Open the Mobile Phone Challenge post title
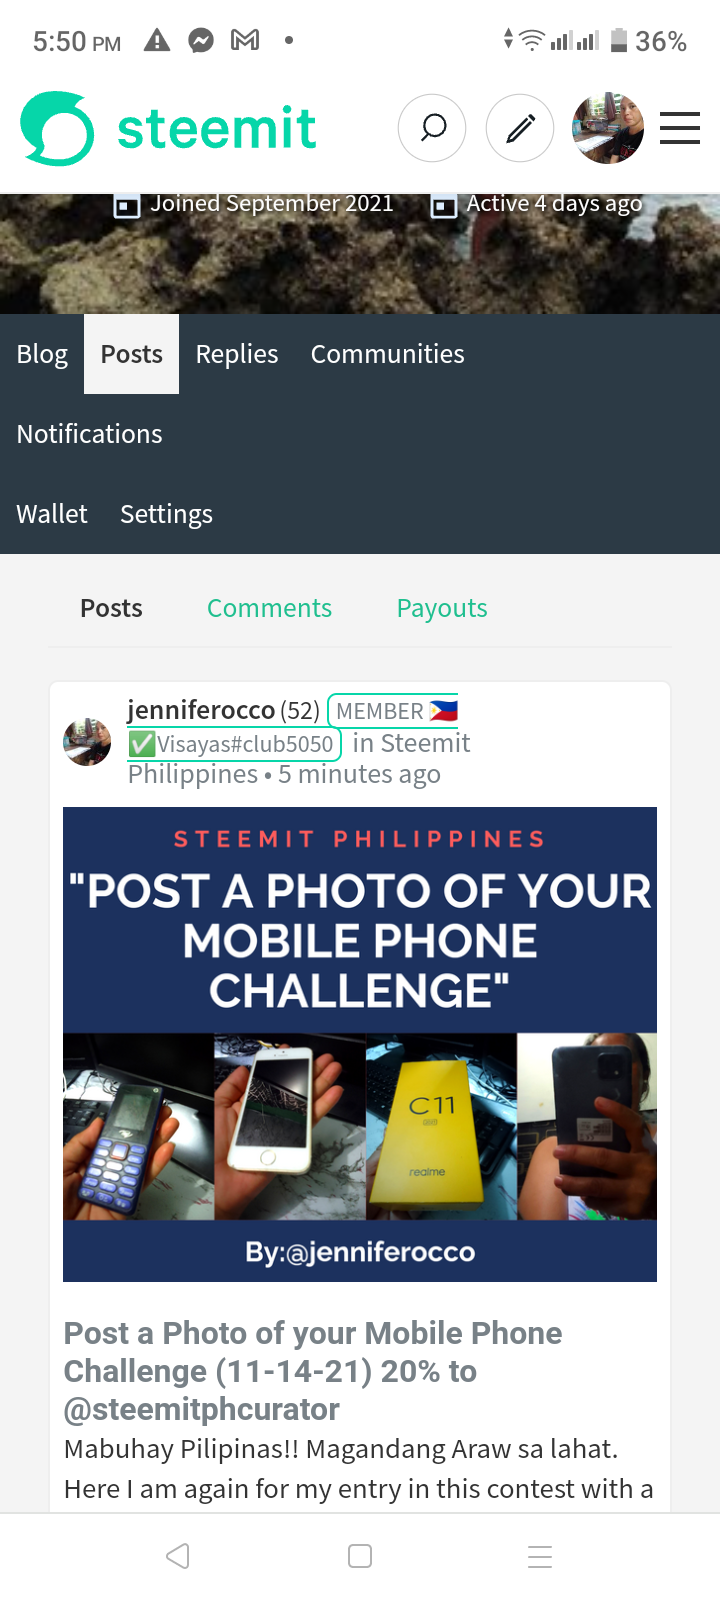The image size is (720, 1600). click(313, 1371)
